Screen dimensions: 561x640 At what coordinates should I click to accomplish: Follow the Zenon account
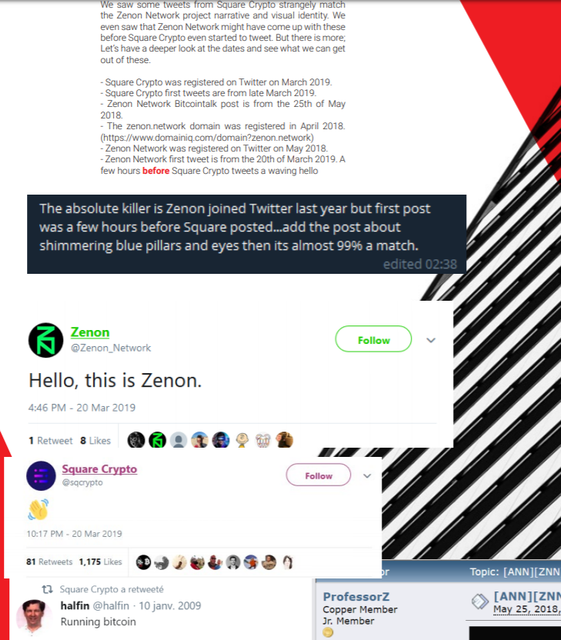point(374,339)
